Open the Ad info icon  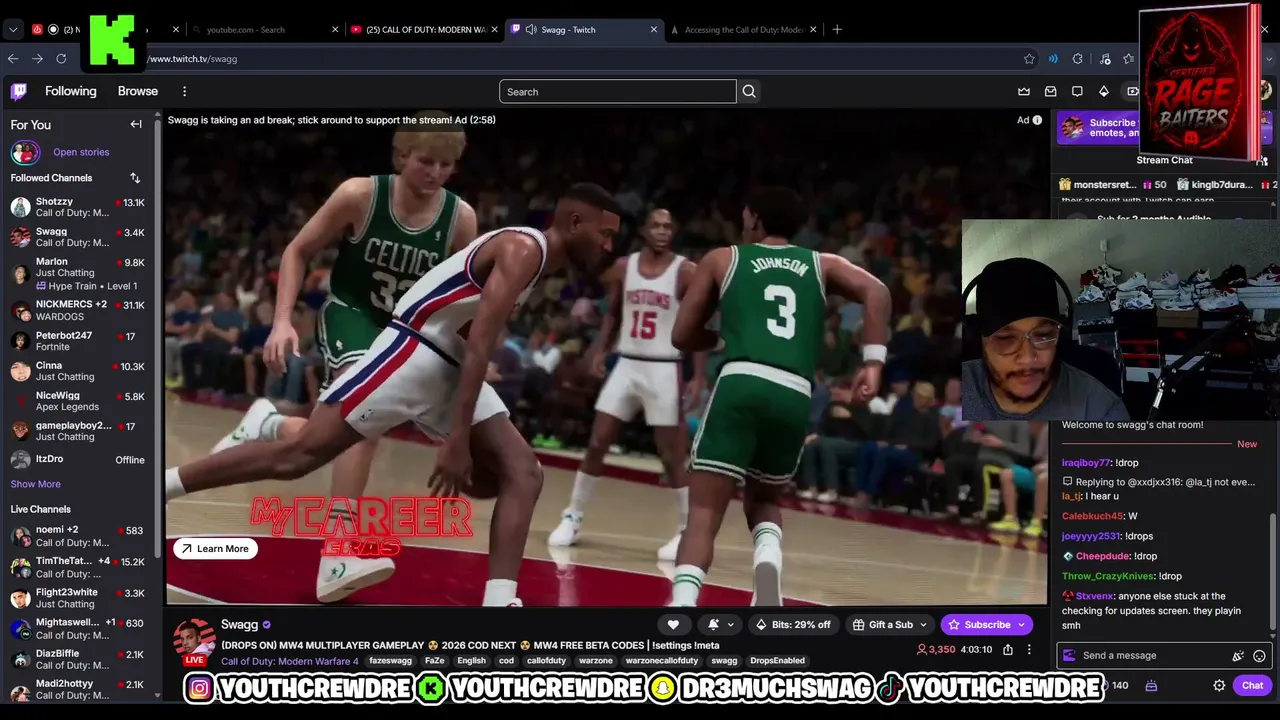point(1037,120)
